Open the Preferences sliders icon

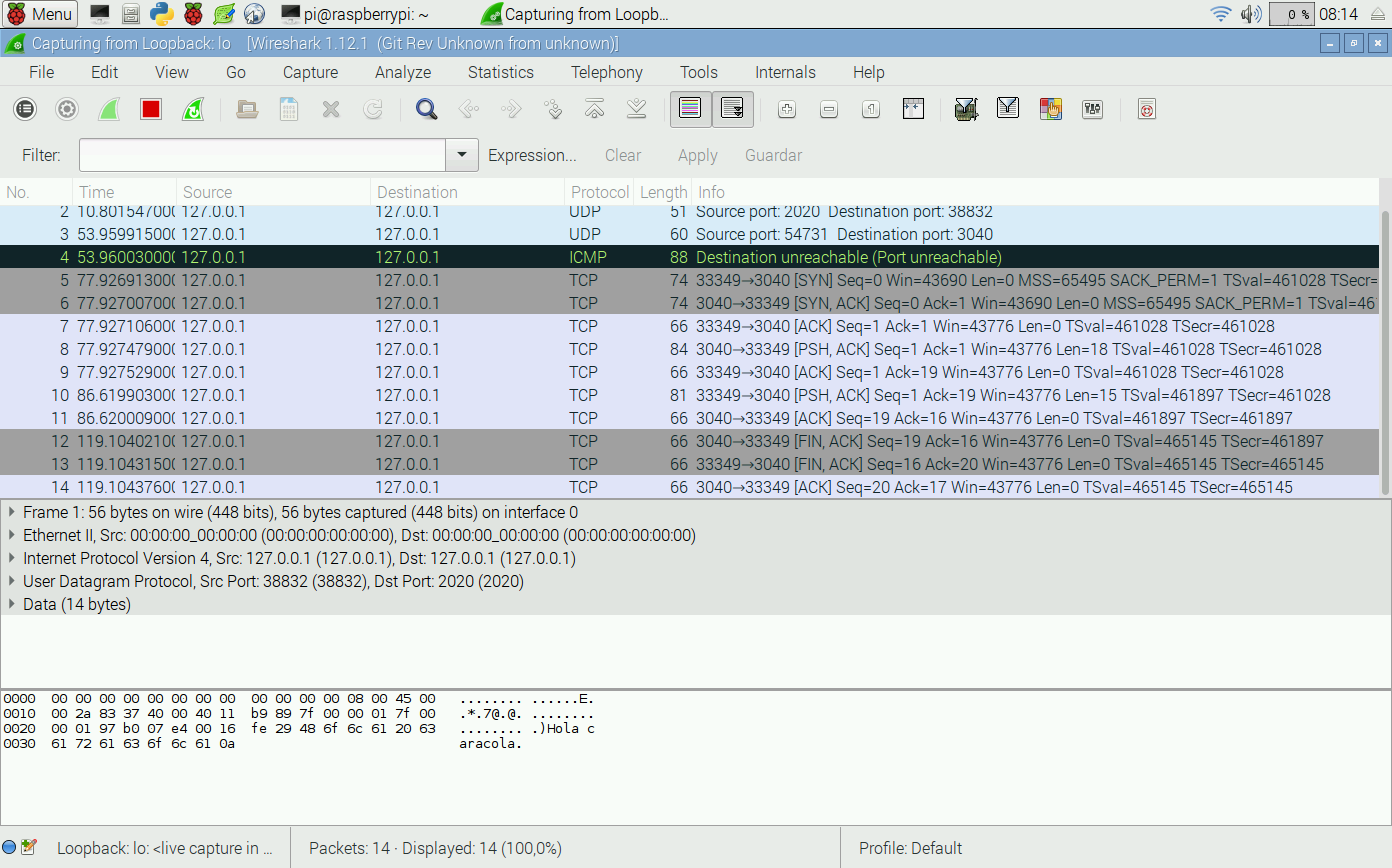pos(1092,110)
